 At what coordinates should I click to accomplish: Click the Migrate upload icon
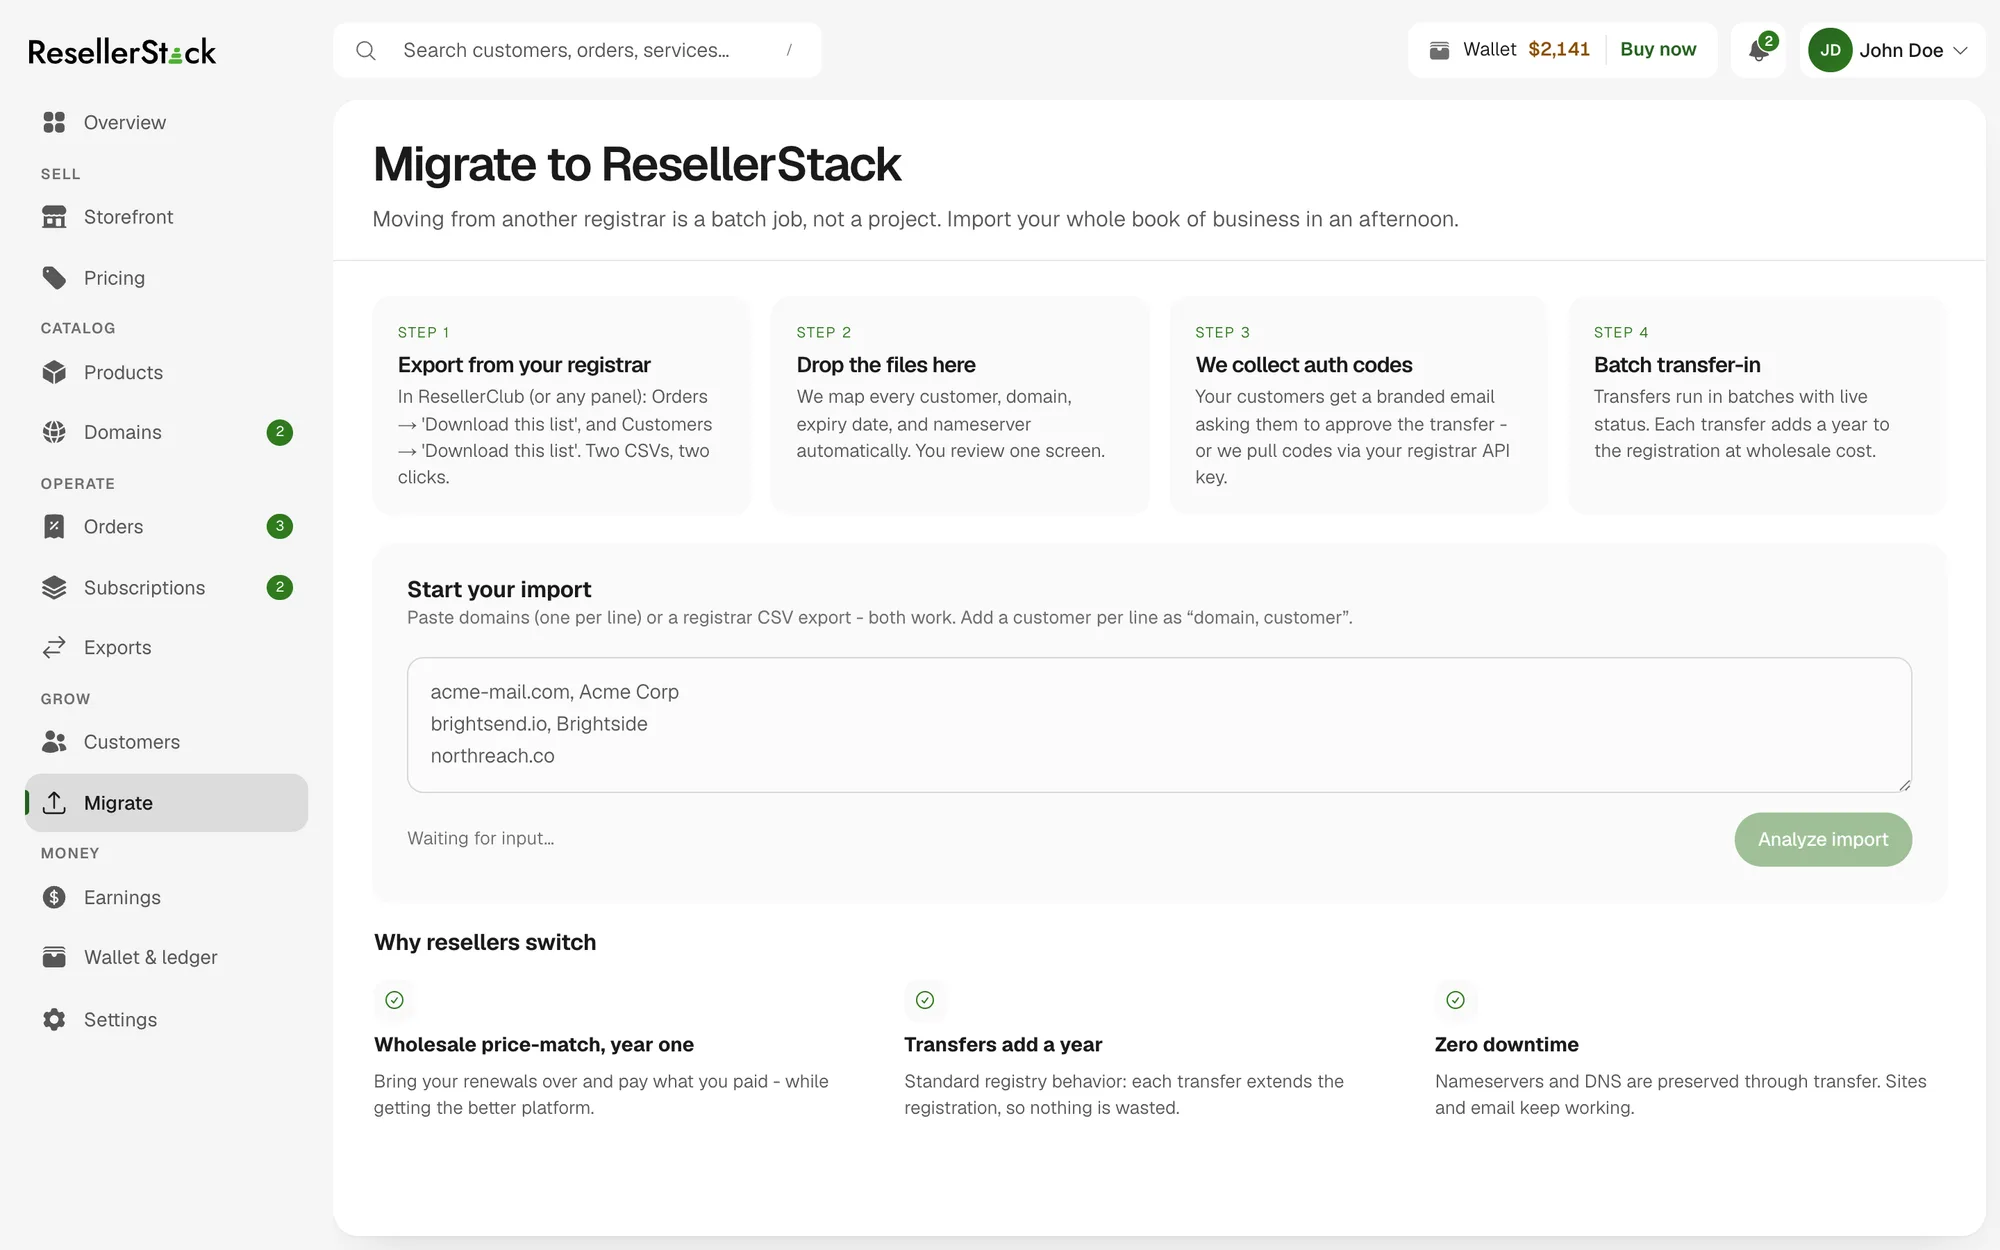(x=54, y=803)
